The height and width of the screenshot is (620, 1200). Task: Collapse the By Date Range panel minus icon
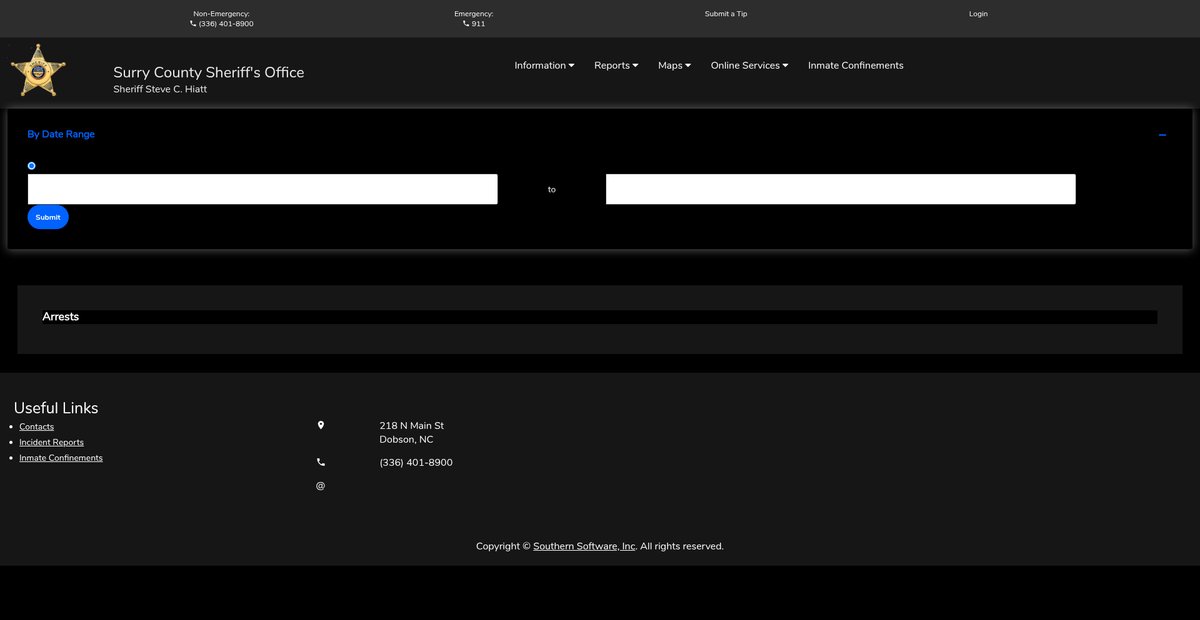point(1162,135)
